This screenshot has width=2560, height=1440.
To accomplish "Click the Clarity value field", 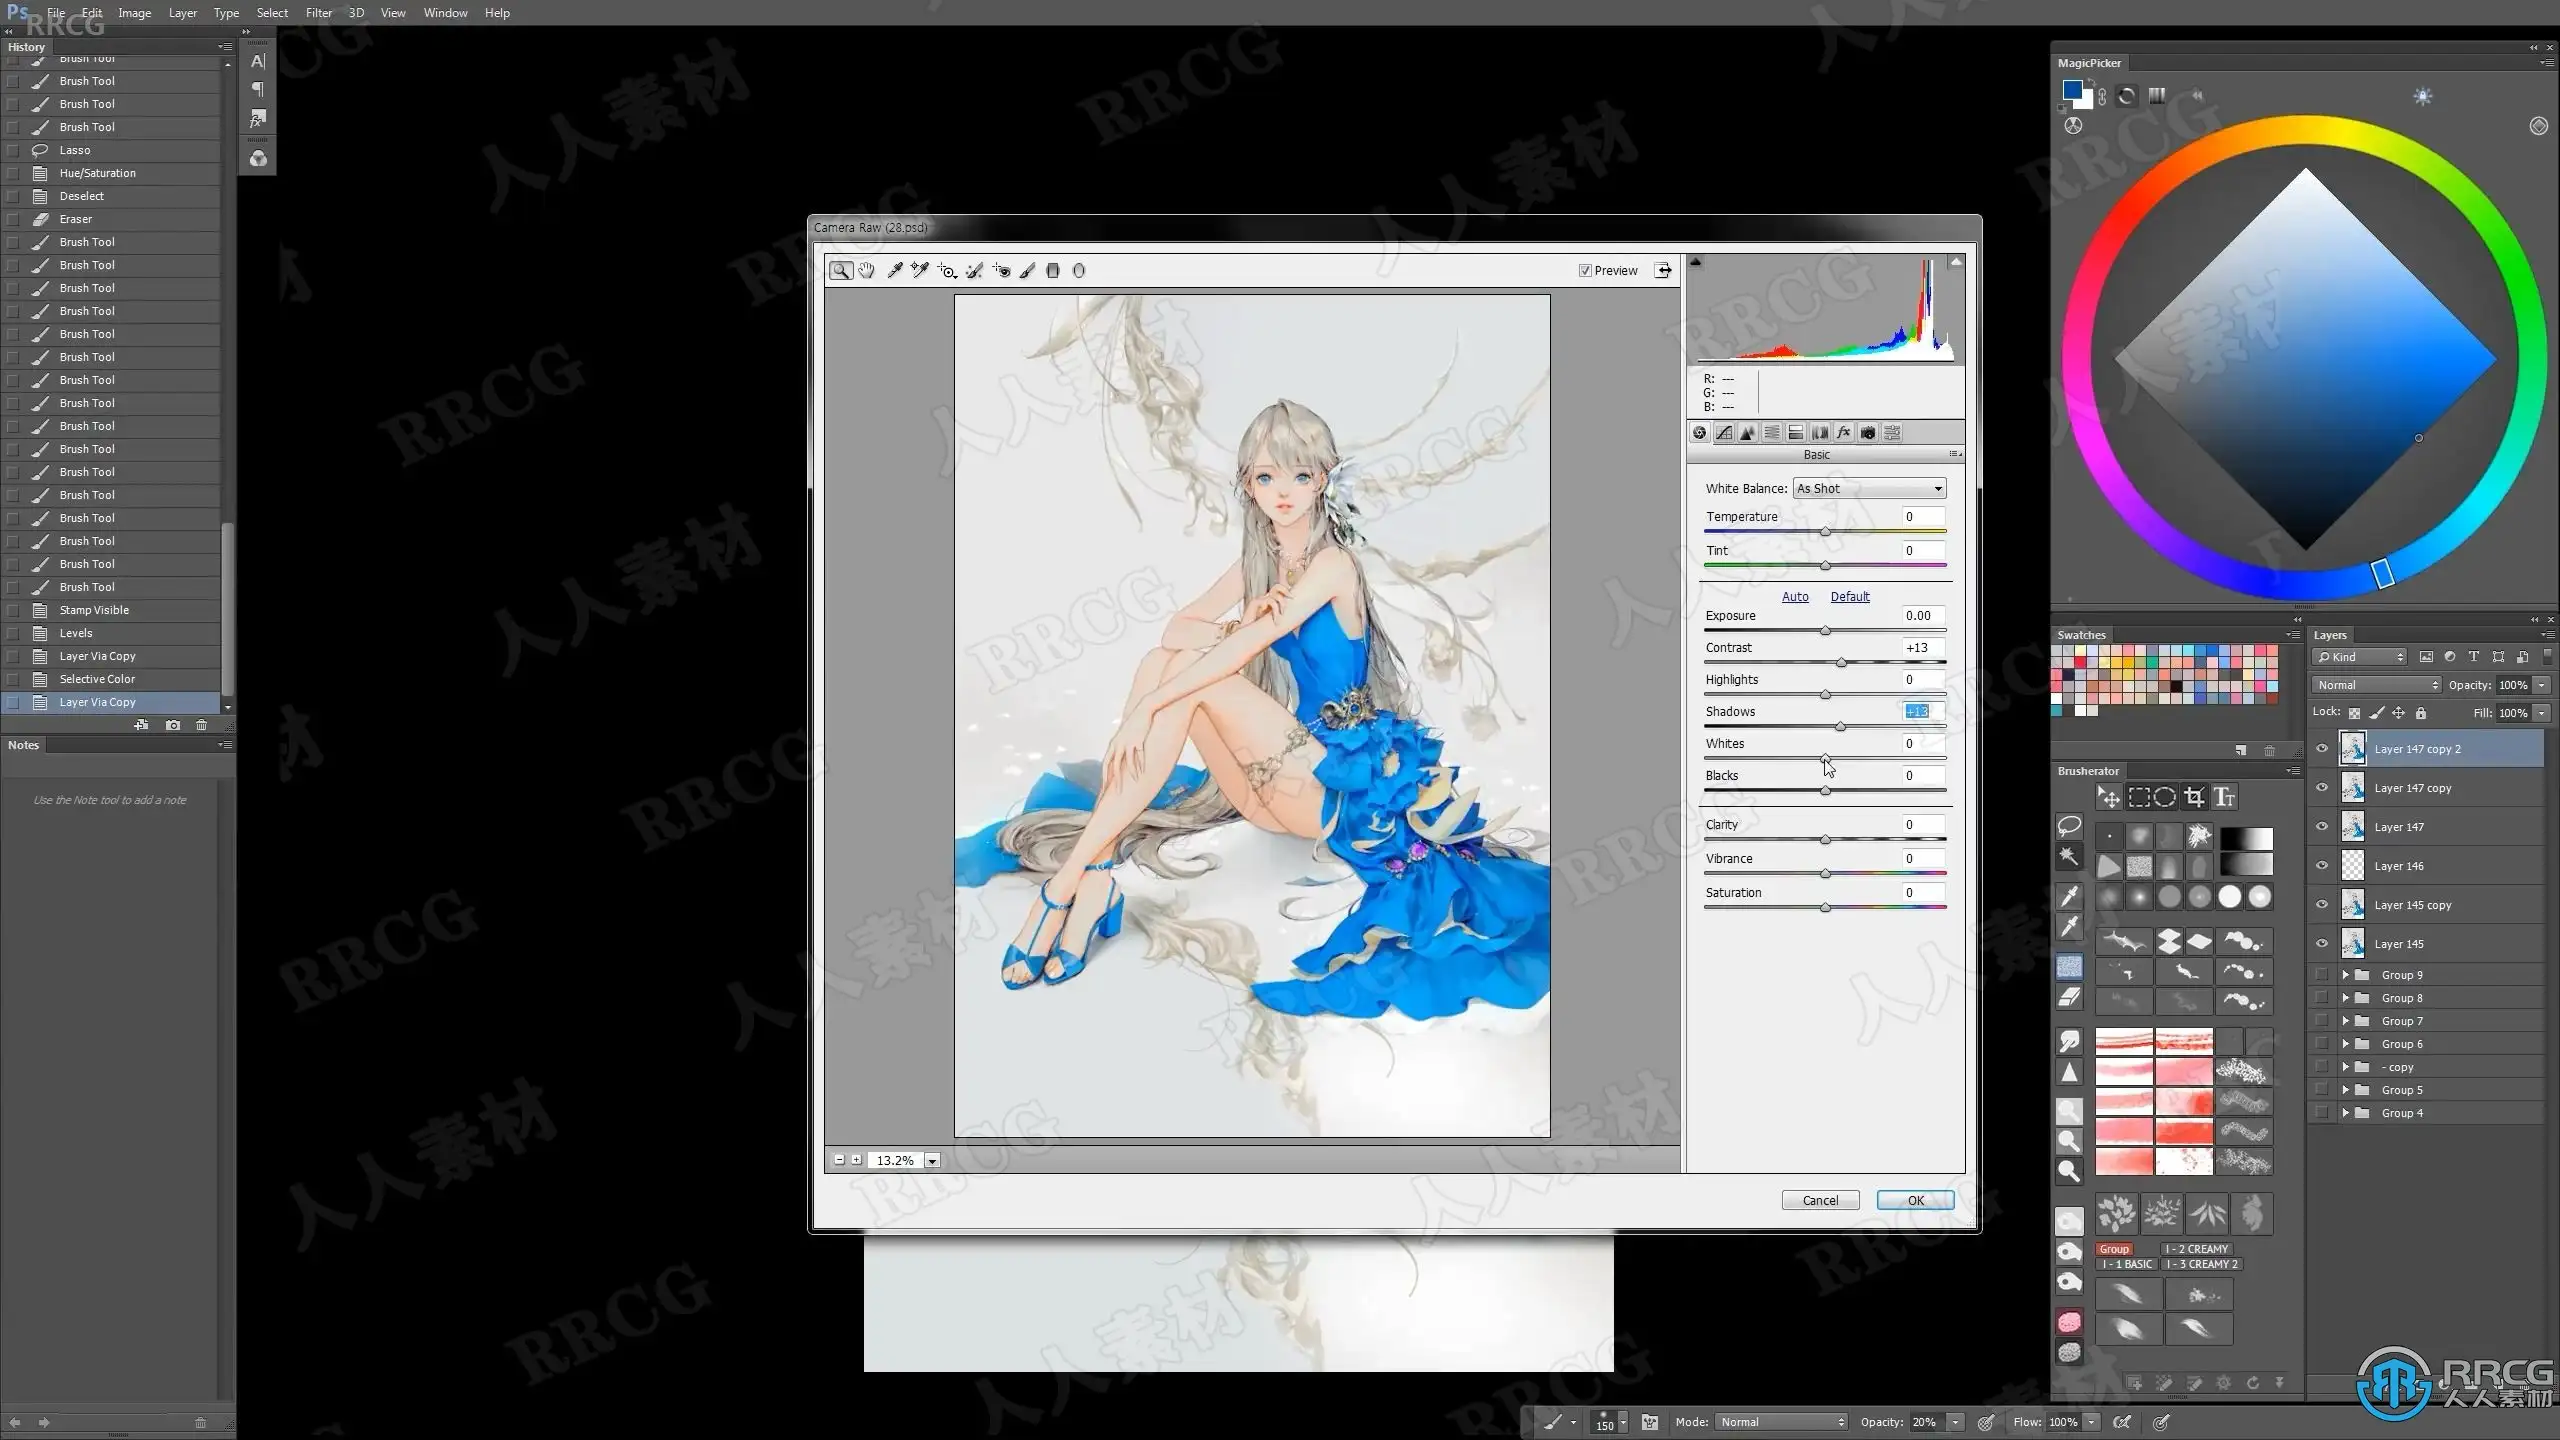I will 1924,825.
